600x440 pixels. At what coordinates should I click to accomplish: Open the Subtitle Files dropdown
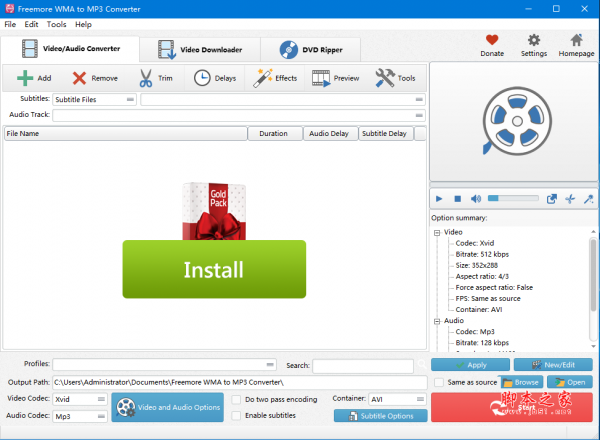(94, 99)
